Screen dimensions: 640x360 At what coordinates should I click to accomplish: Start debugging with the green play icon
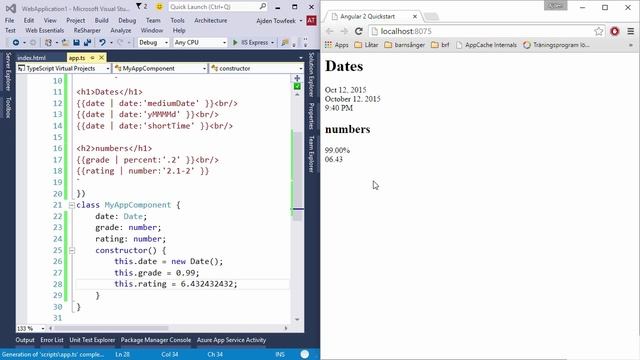tap(235, 42)
